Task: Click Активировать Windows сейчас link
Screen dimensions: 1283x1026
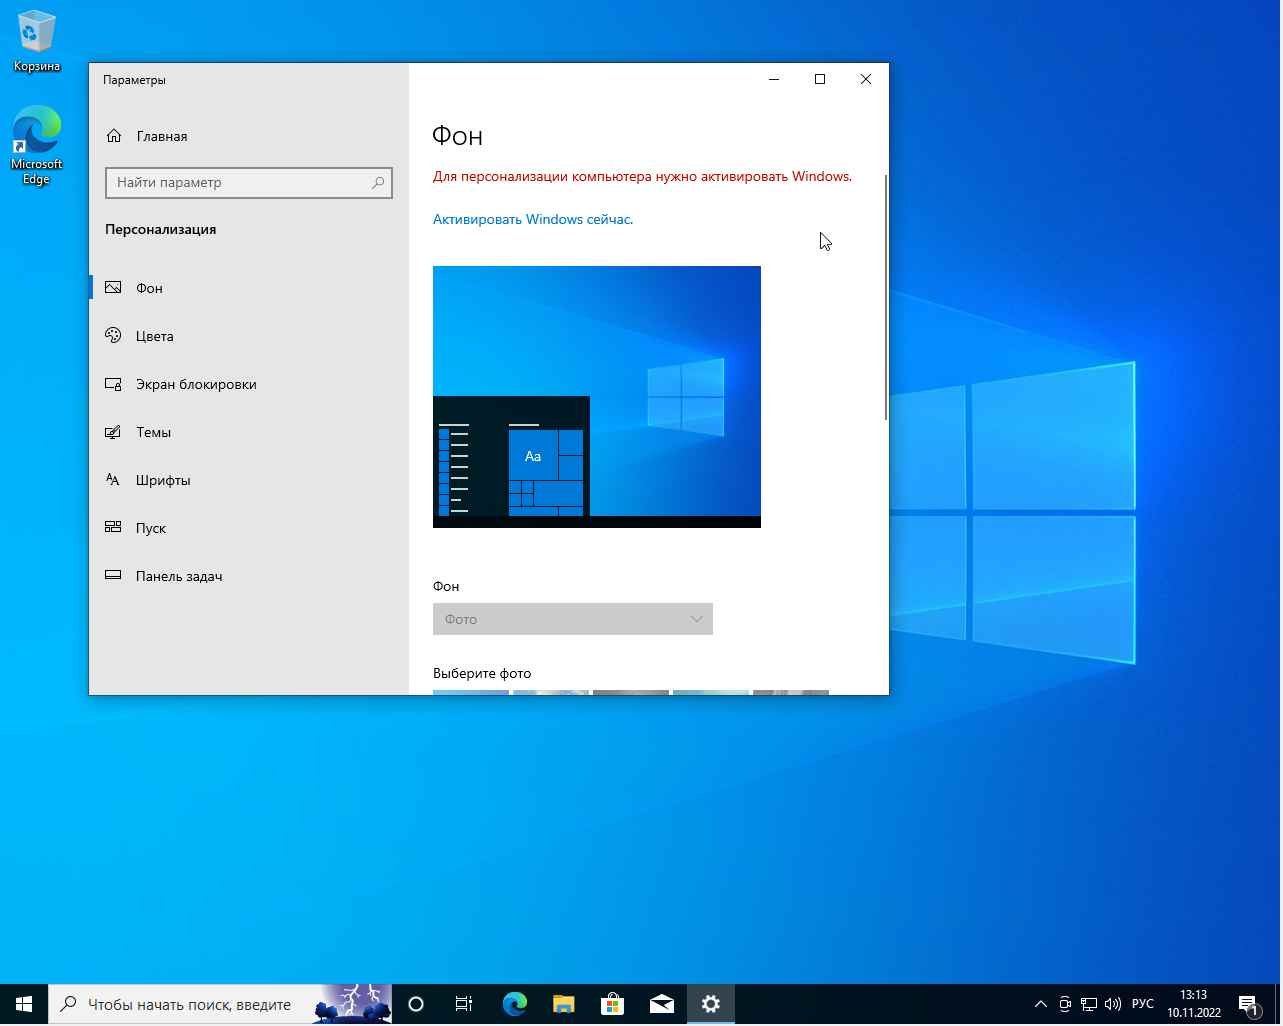Action: point(533,219)
